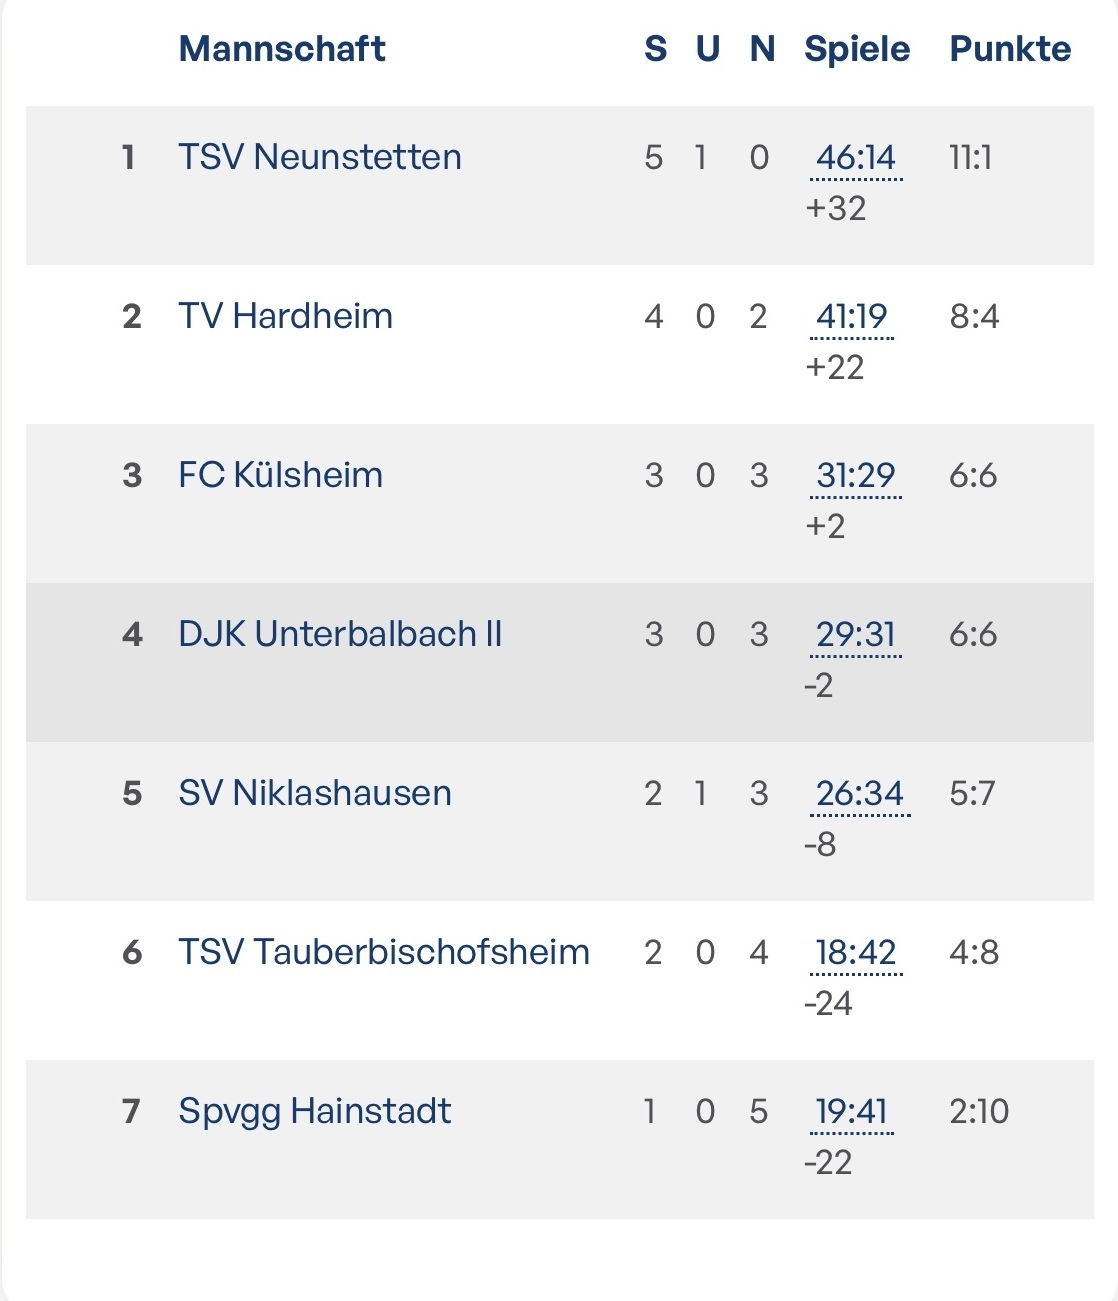Open the 26:34 games score
This screenshot has height=1301, width=1118.
859,794
